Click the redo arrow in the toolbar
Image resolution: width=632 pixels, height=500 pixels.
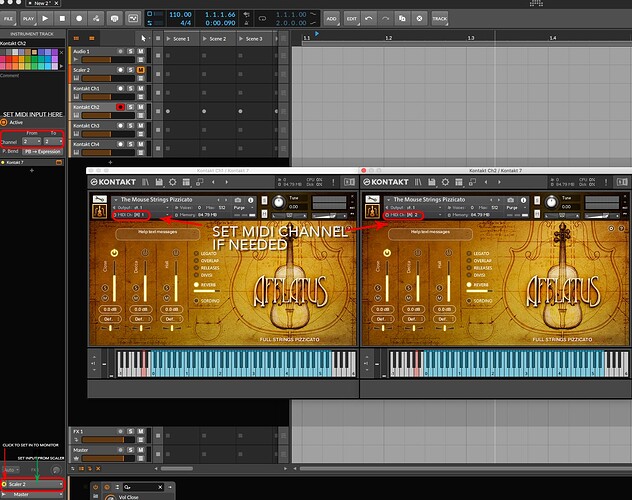coord(385,19)
